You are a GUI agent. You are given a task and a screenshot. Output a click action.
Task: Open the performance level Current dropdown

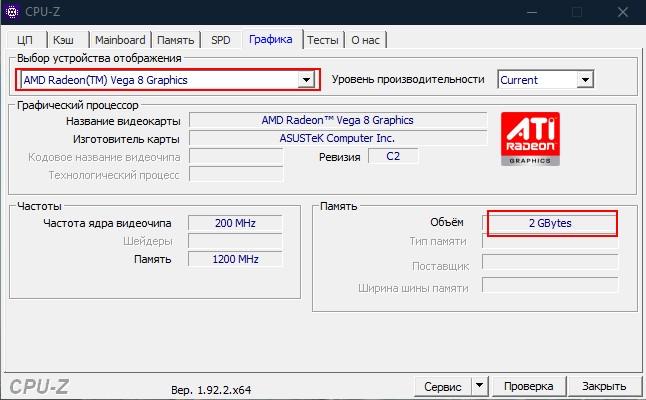click(x=545, y=80)
